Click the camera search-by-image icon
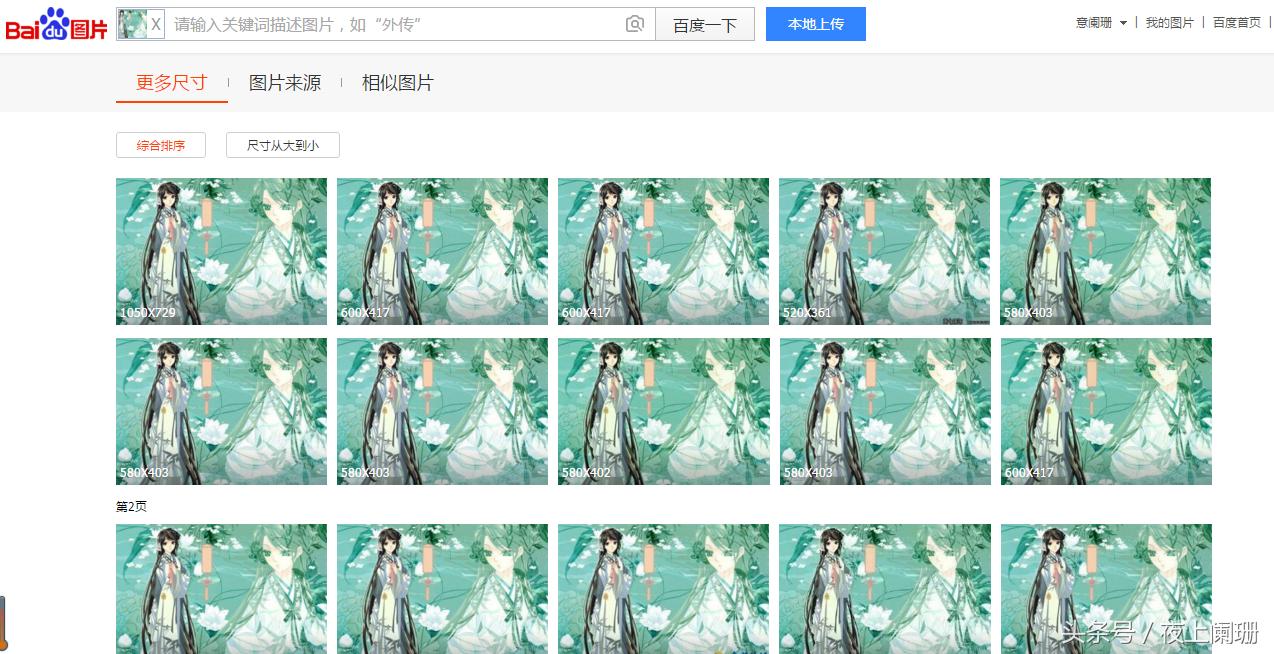1274x654 pixels. coord(634,24)
